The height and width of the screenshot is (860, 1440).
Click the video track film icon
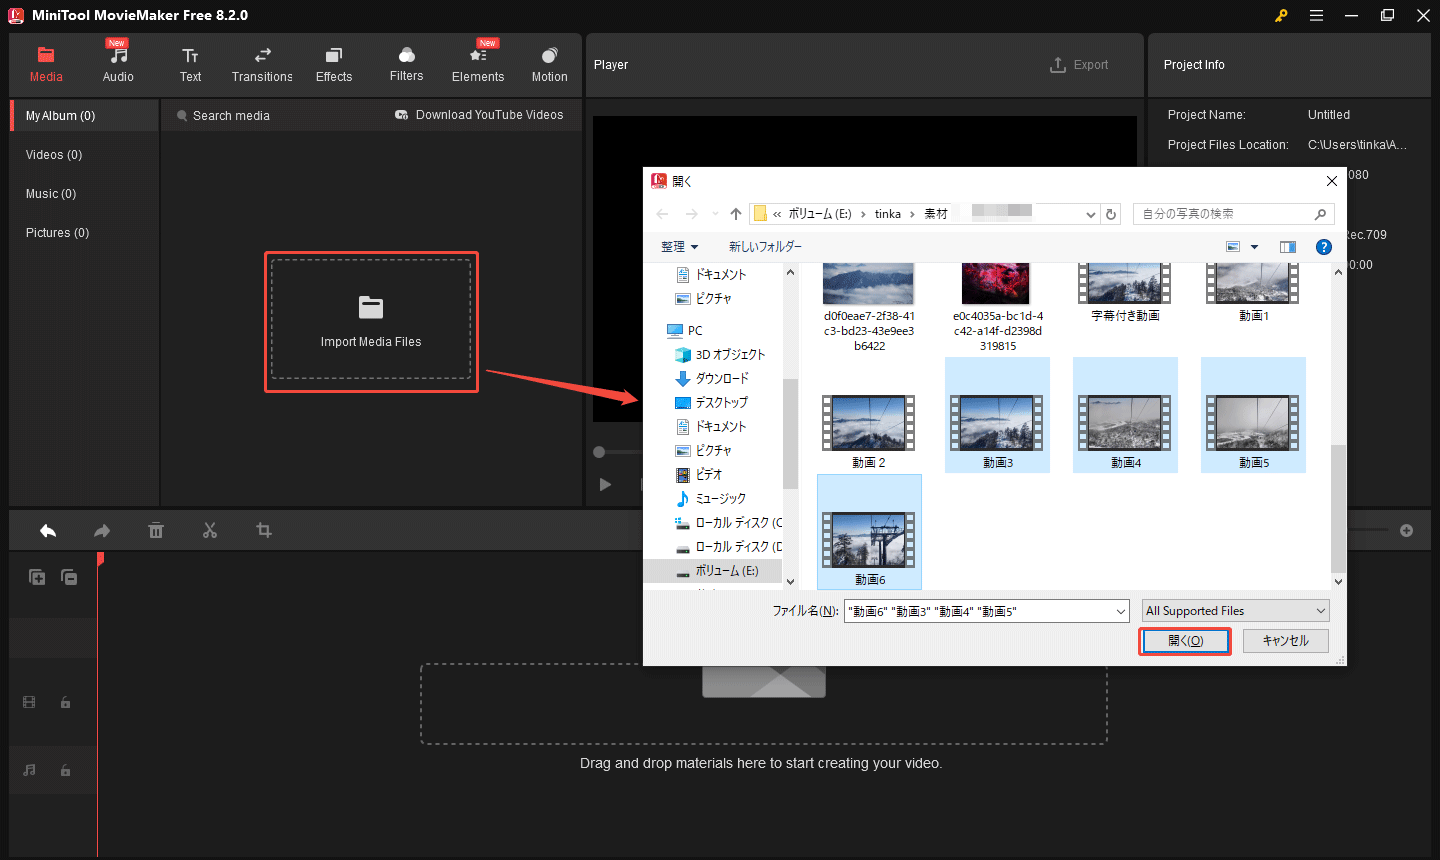pos(29,703)
